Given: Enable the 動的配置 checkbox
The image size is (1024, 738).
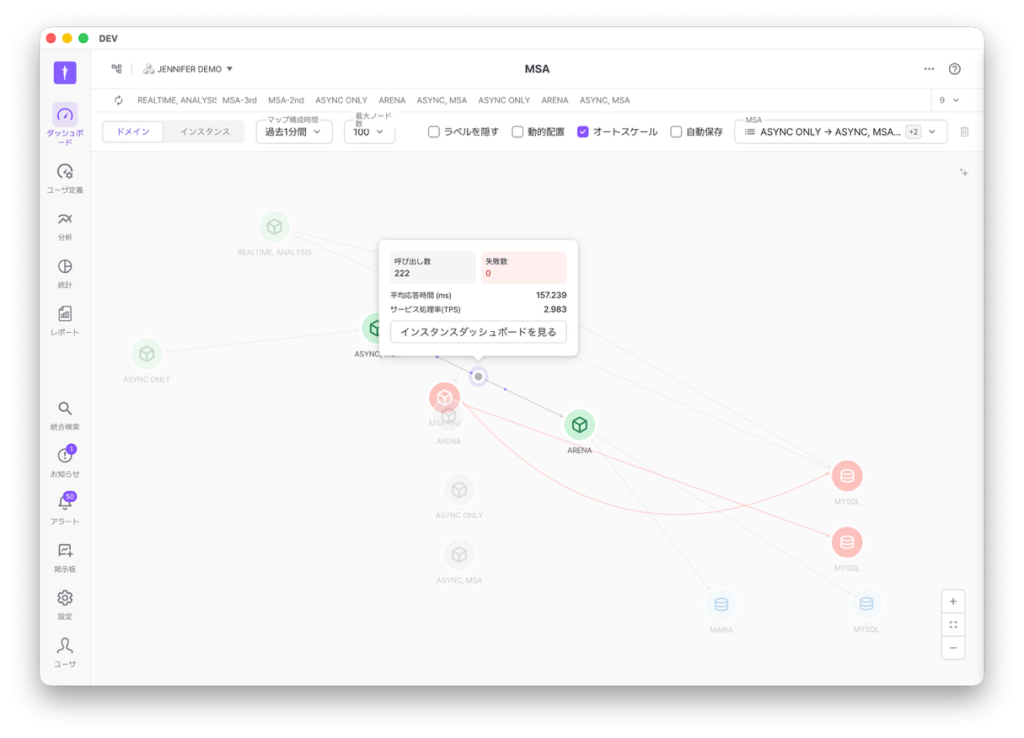Looking at the screenshot, I should click(518, 132).
